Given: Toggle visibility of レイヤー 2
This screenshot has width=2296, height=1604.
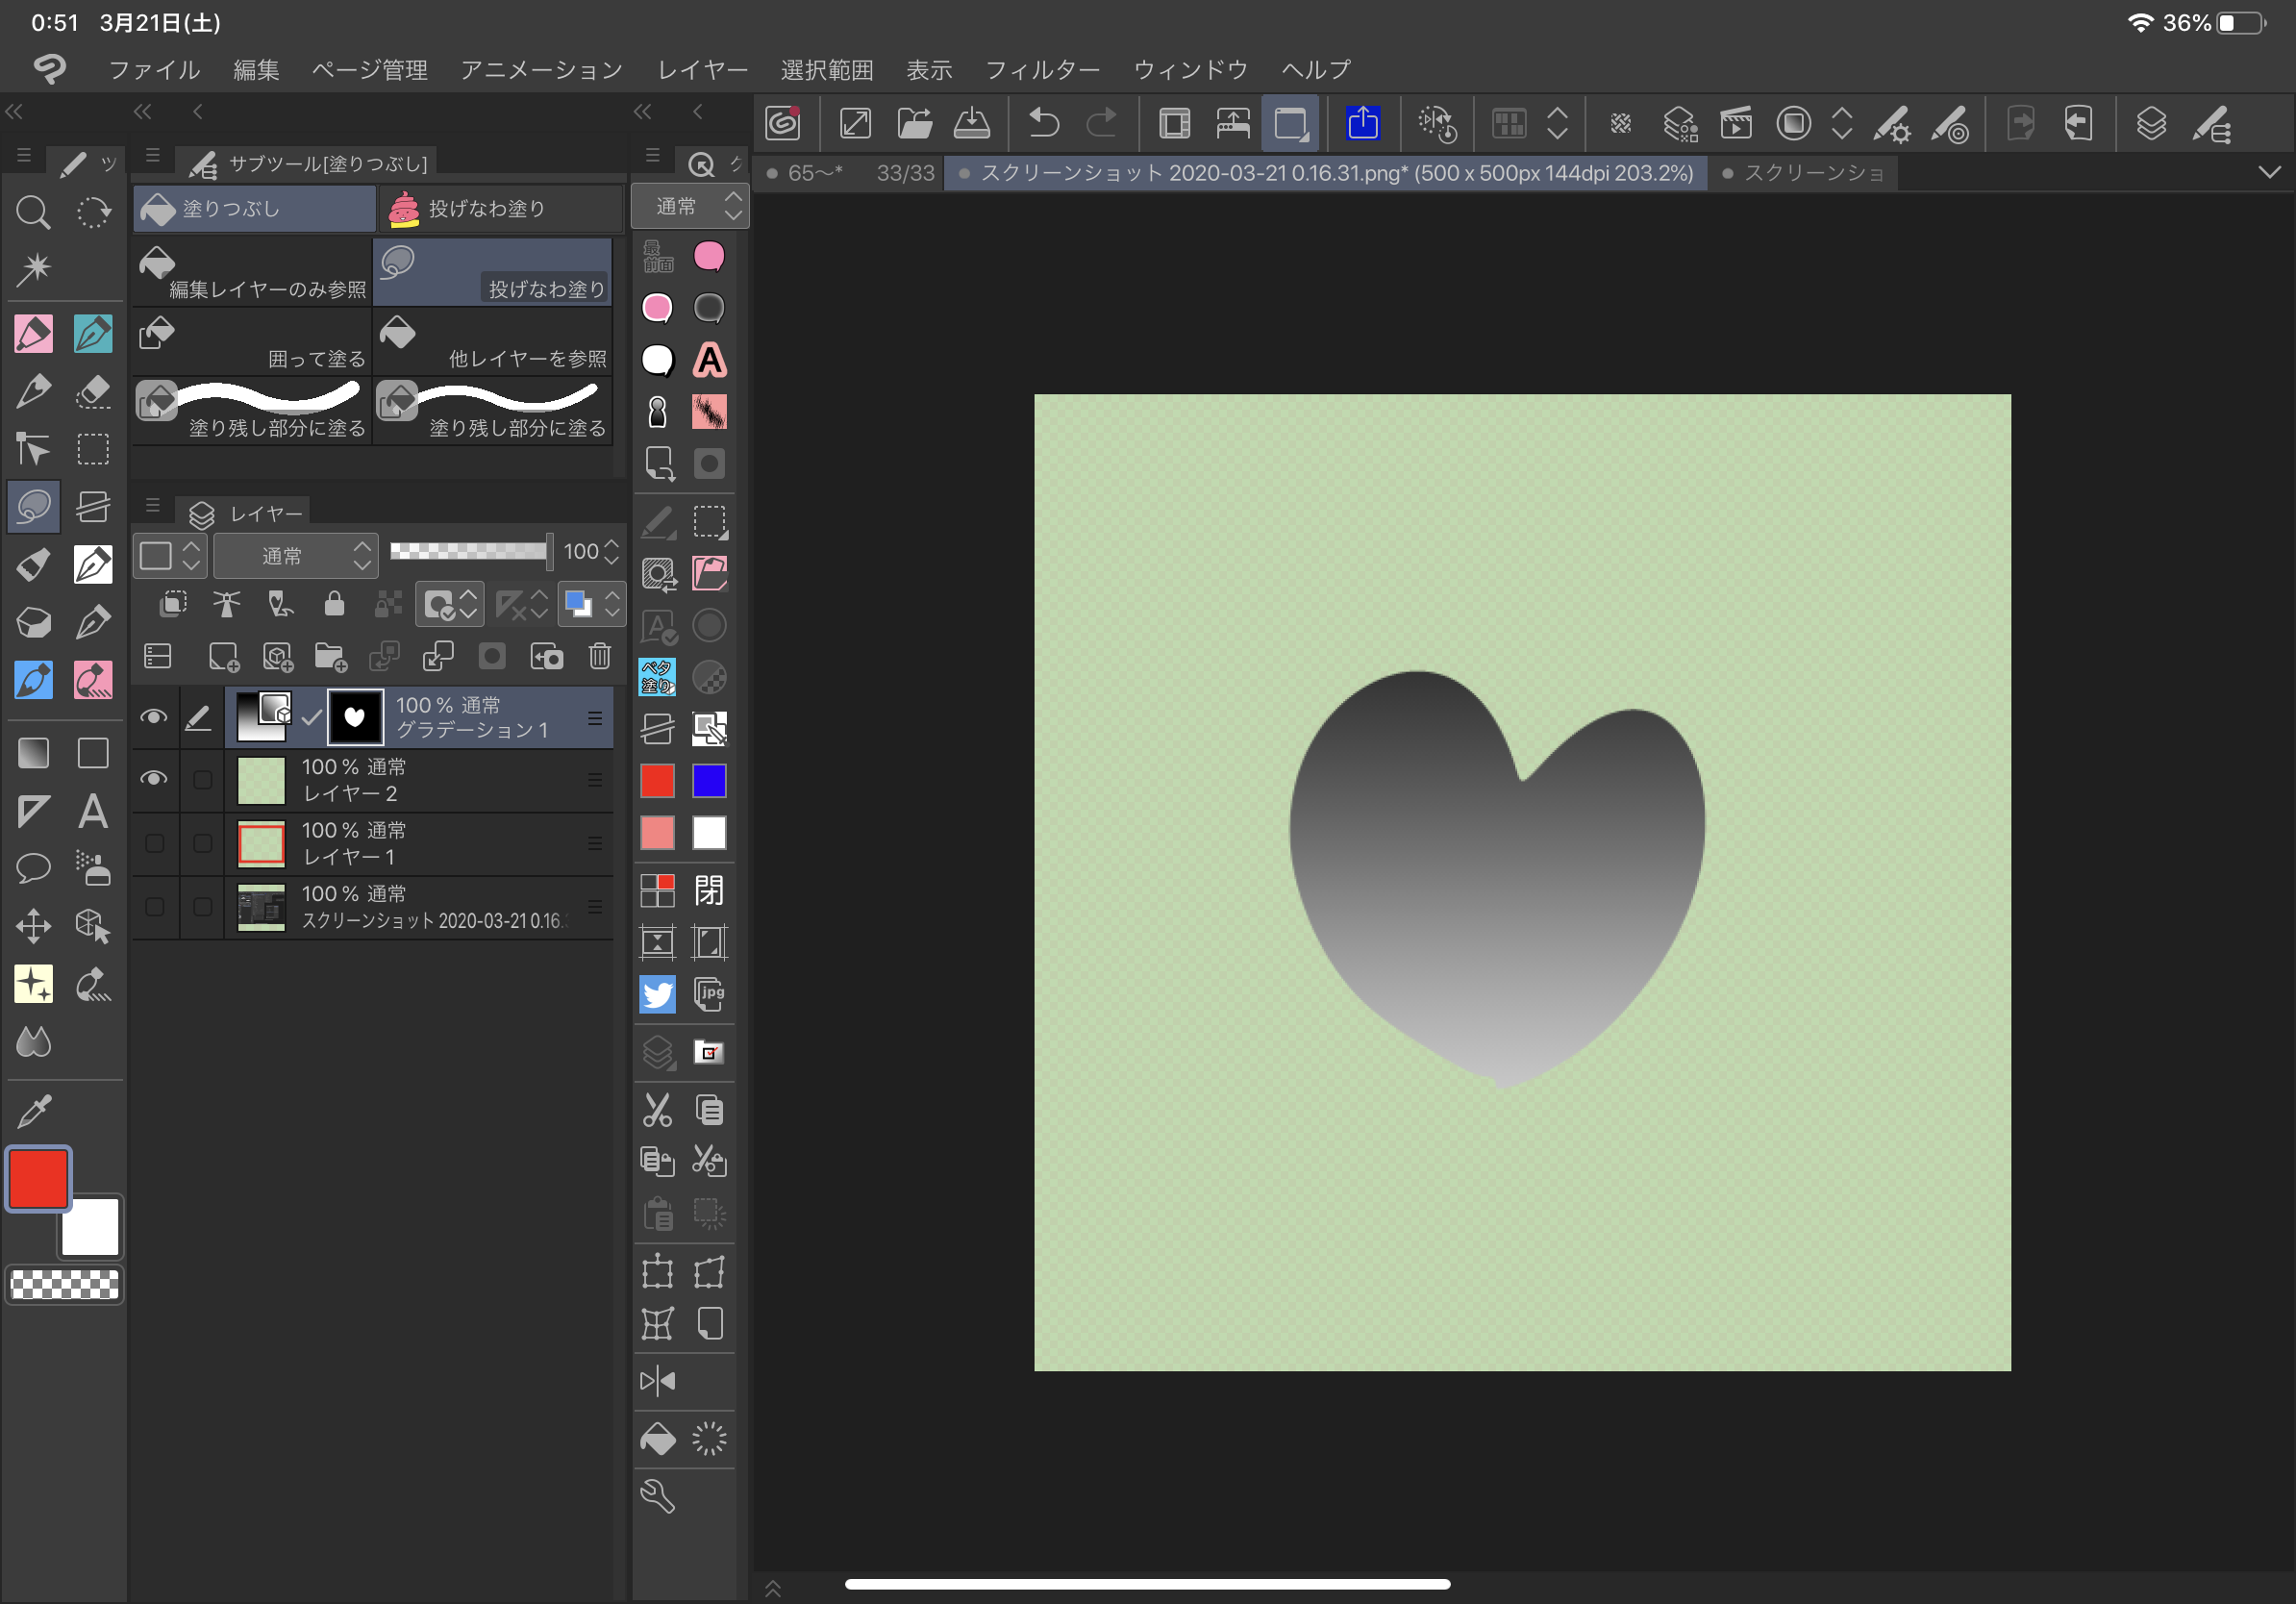Looking at the screenshot, I should coord(153,779).
